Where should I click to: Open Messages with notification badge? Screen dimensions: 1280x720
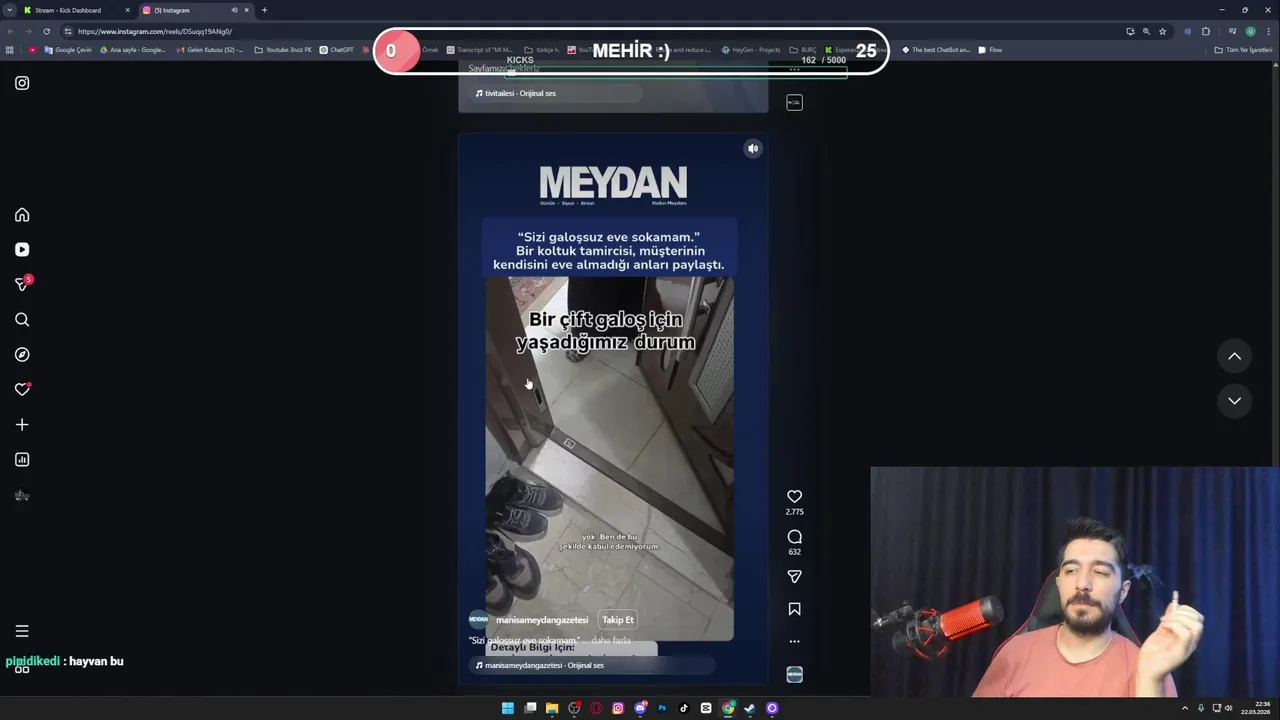click(22, 284)
